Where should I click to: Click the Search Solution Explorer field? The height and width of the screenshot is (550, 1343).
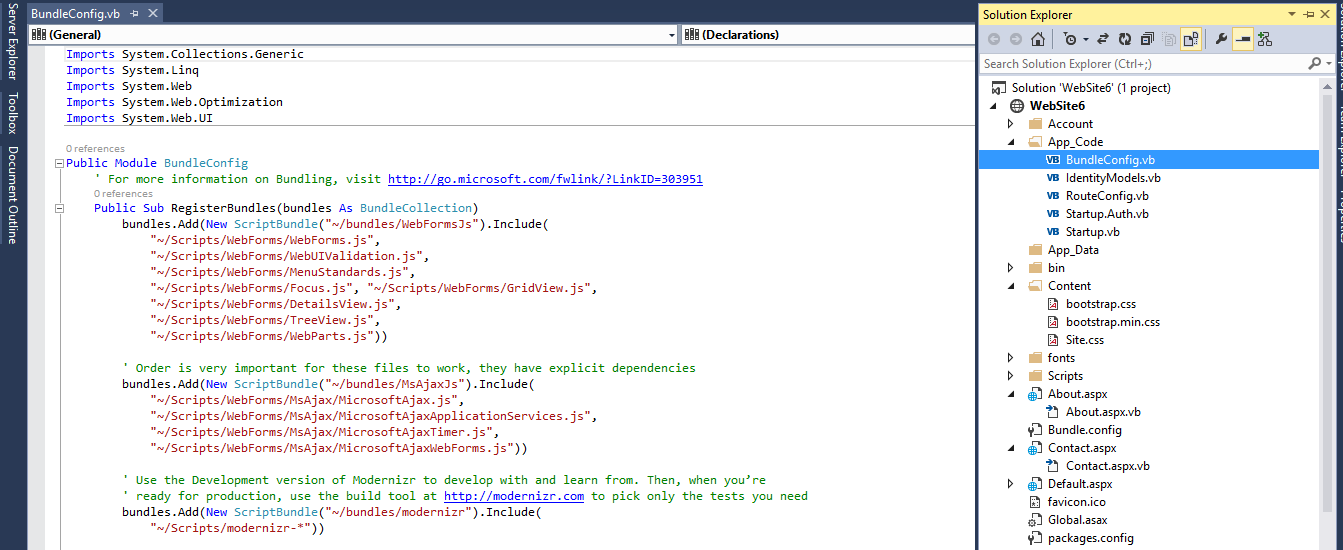1140,63
